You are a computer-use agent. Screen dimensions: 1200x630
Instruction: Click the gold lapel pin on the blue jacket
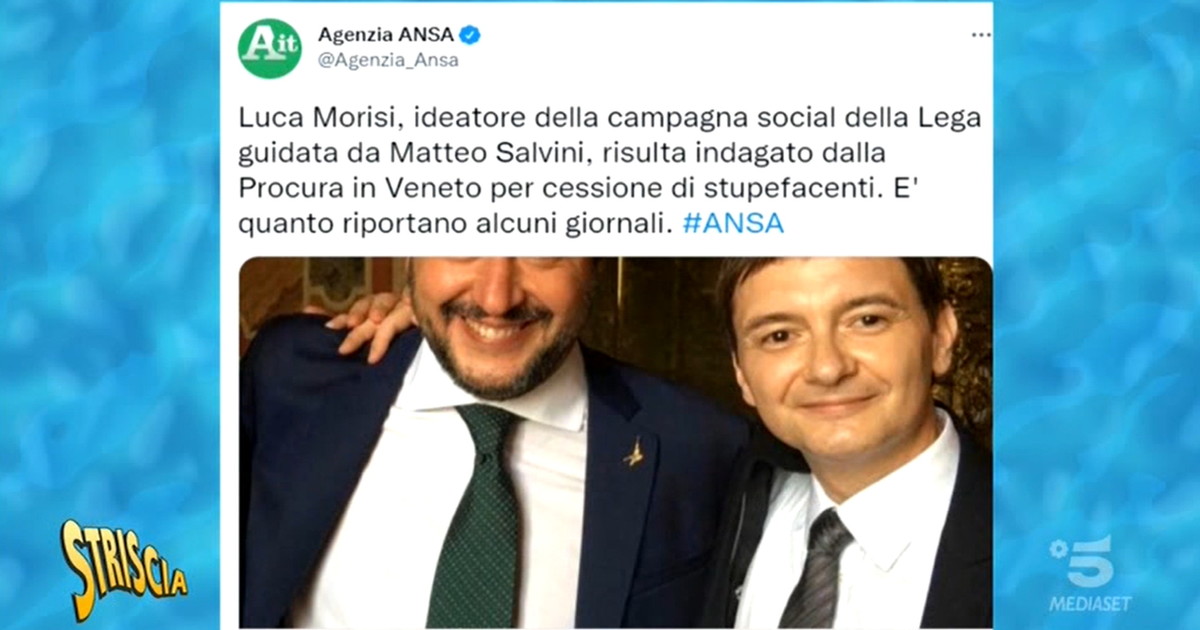(633, 453)
